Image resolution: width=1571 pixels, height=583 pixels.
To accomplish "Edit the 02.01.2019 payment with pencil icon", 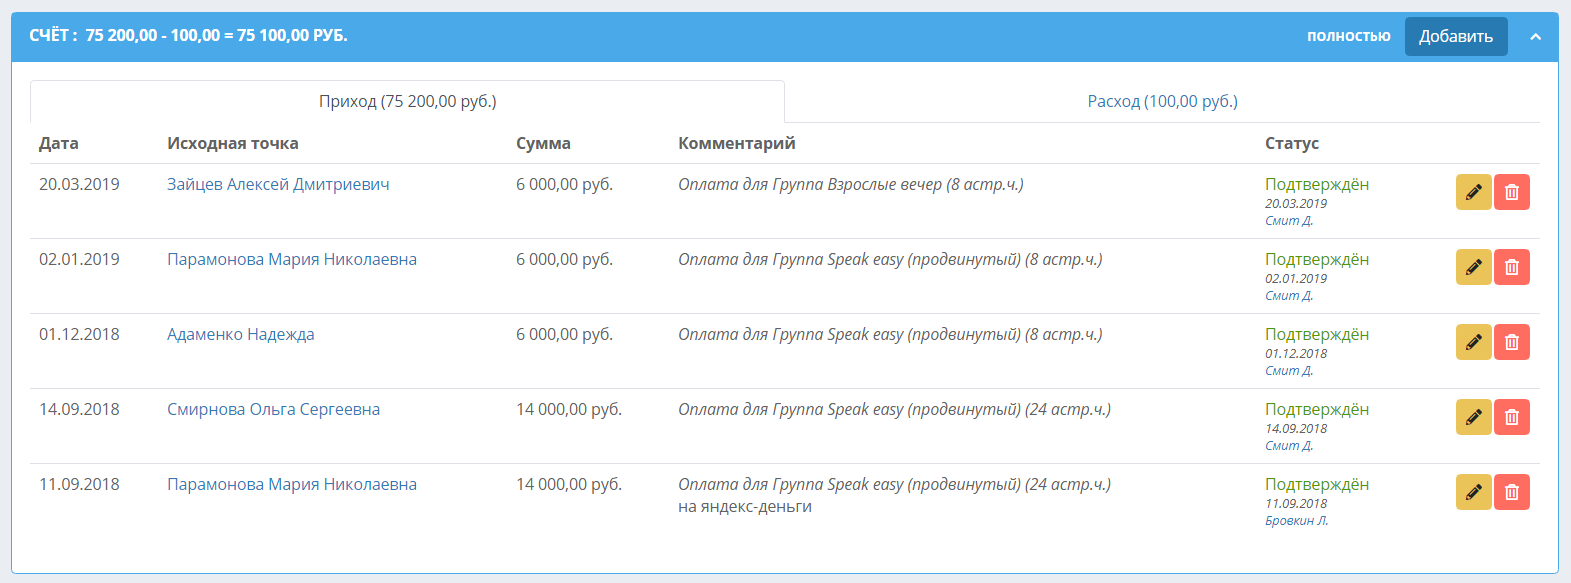I will (1473, 267).
